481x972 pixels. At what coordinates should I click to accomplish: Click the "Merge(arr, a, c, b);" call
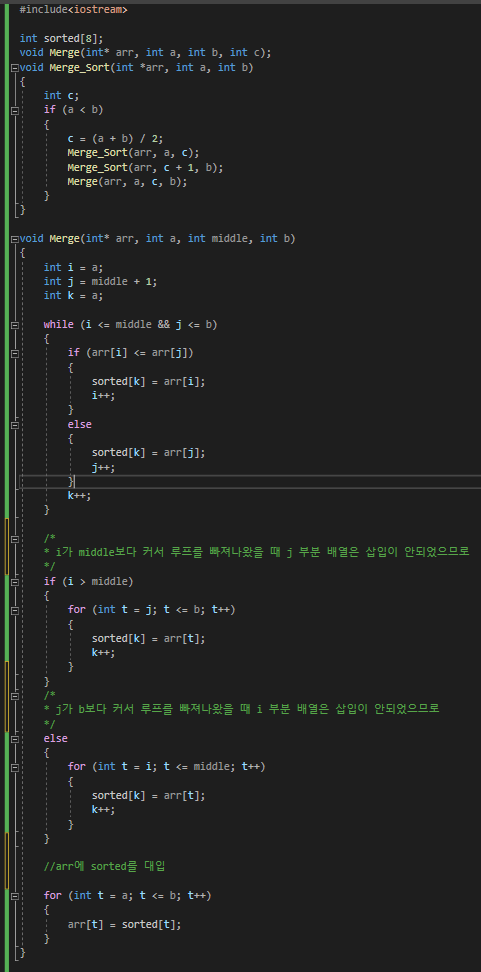pyautogui.click(x=127, y=182)
